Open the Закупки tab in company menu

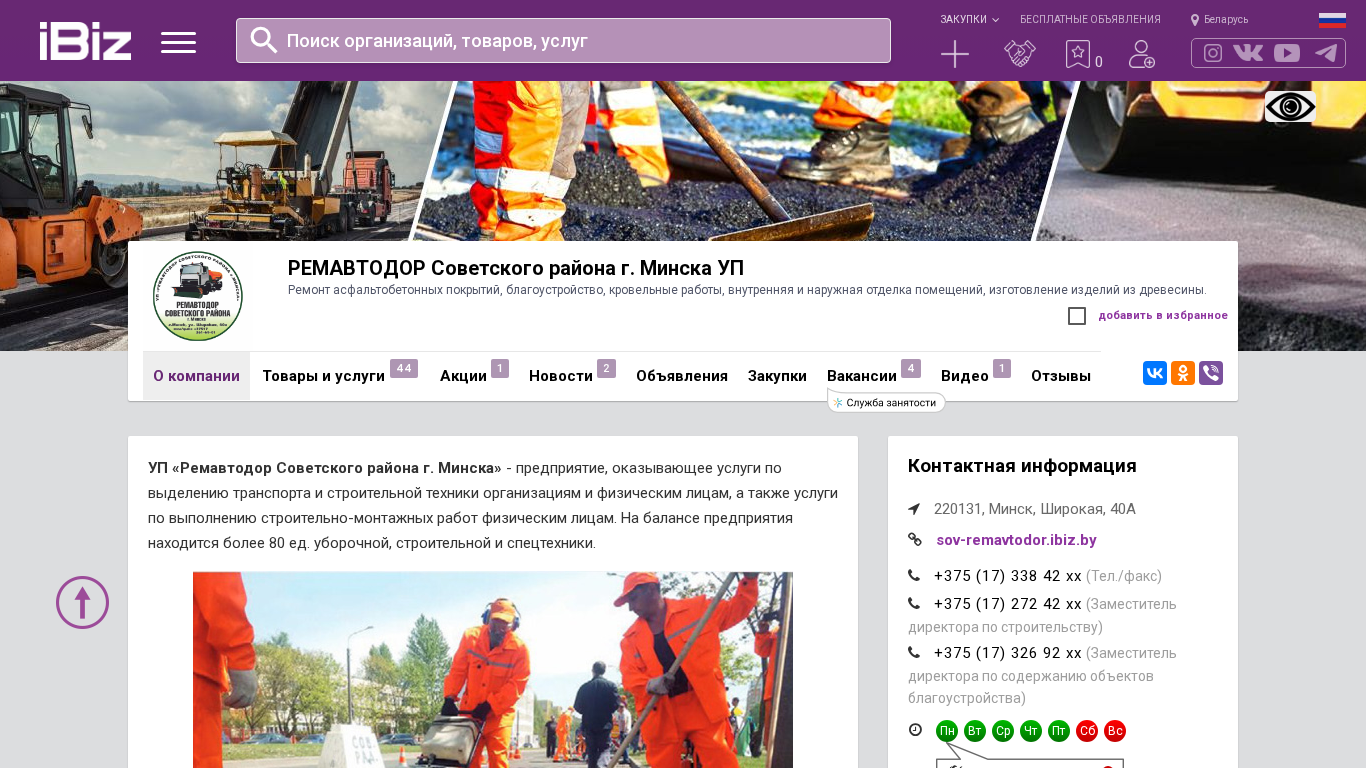click(x=777, y=376)
